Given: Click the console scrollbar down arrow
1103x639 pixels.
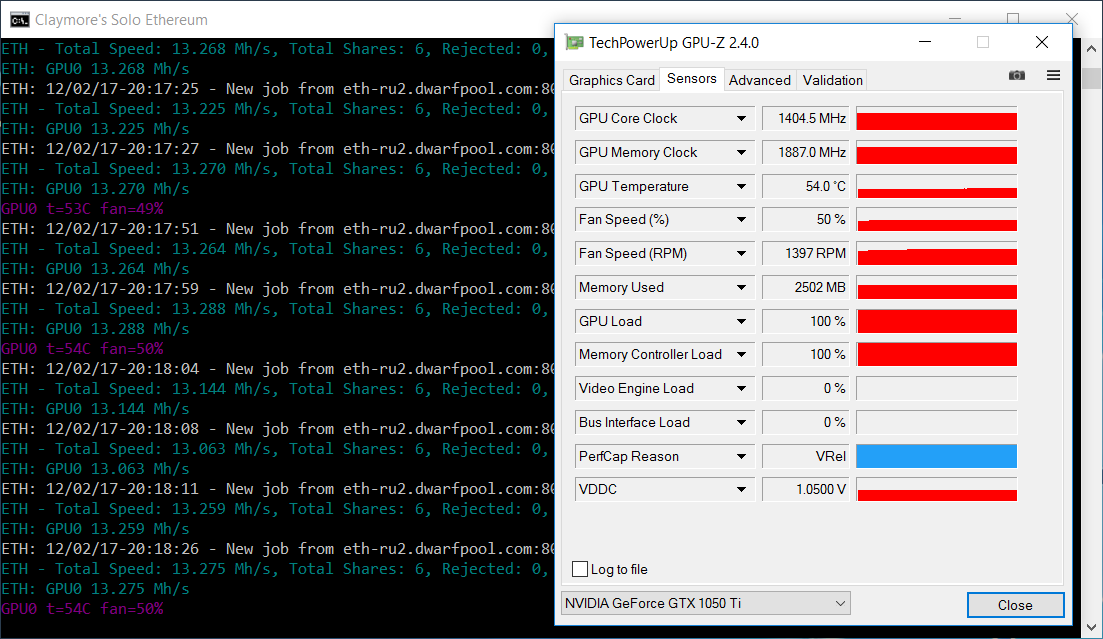Looking at the screenshot, I should 1091,627.
